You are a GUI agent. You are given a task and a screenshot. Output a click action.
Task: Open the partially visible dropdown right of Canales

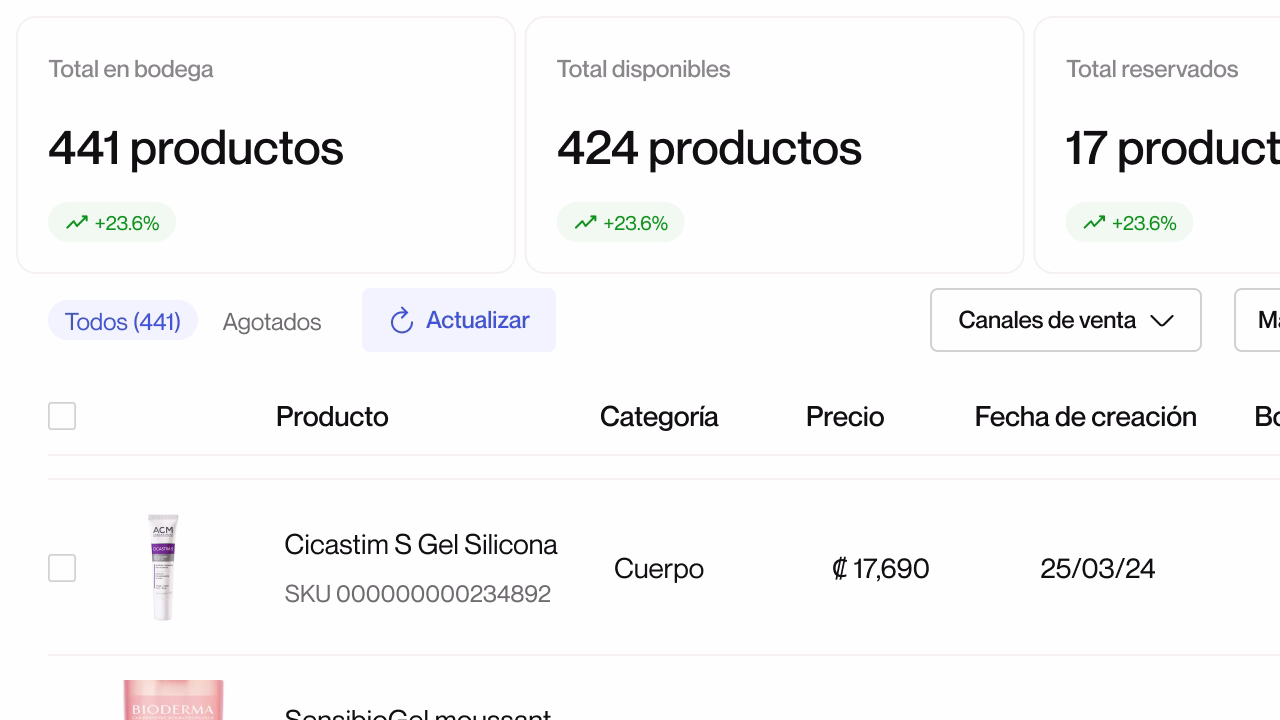[x=1258, y=320]
